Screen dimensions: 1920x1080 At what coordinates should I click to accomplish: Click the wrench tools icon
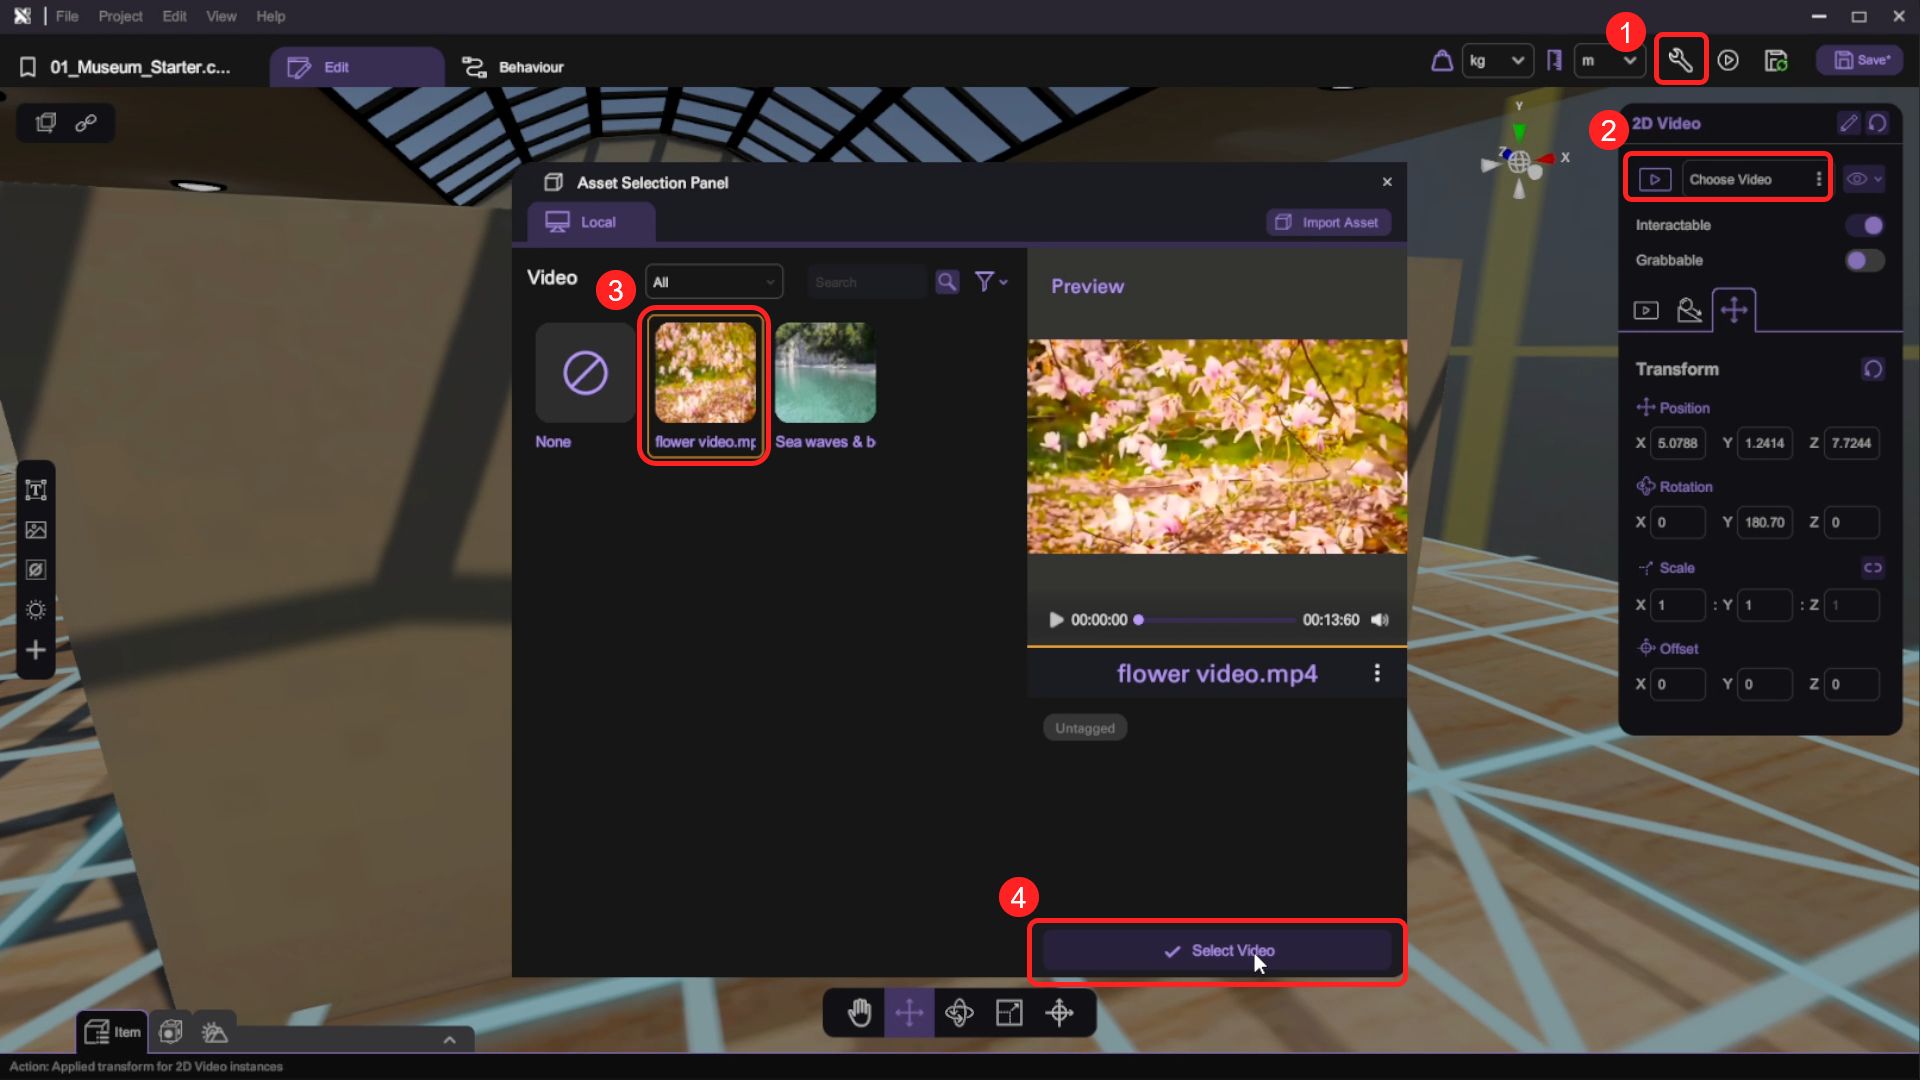pos(1680,61)
